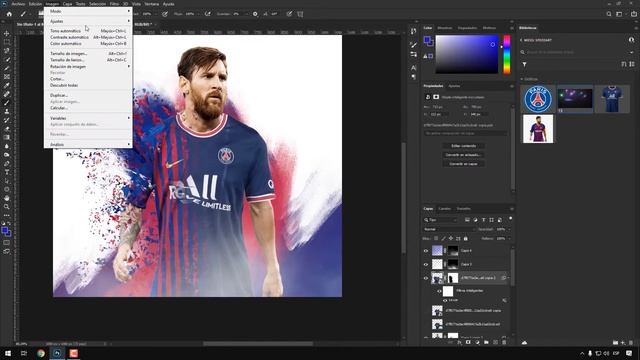Switch to the Canales tab

(444, 209)
